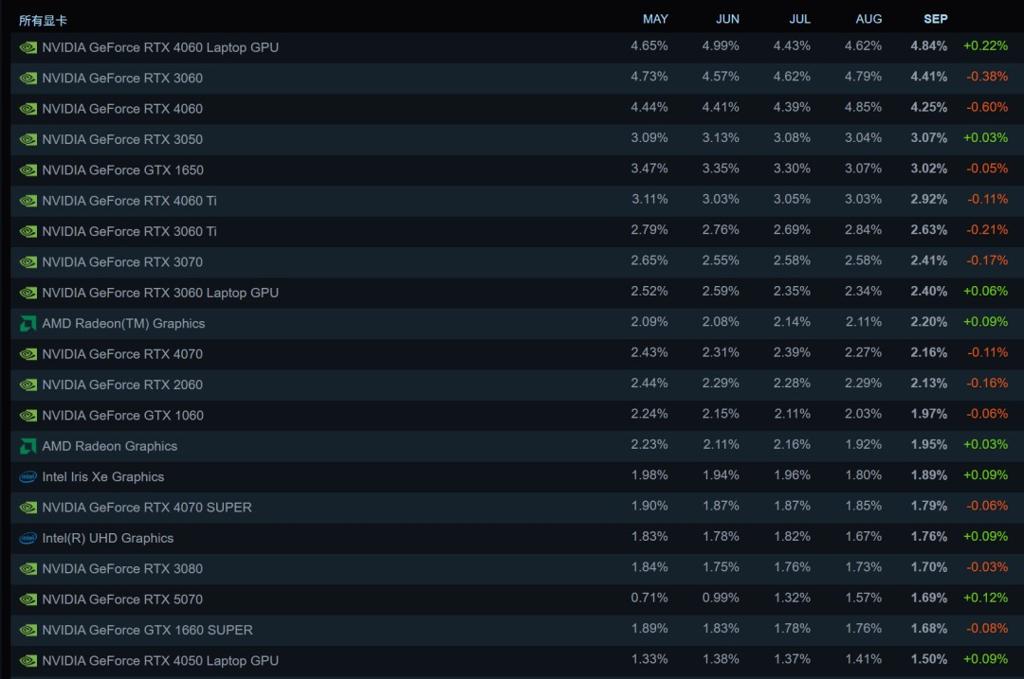
Task: Click the 所有显卡 heading
Action: coord(43,20)
